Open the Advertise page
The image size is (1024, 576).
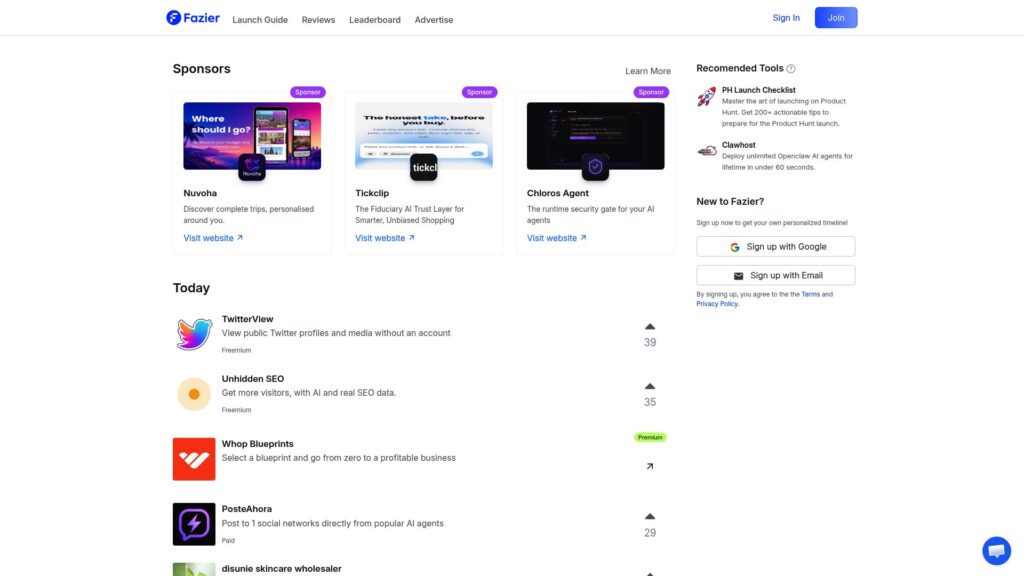tap(434, 20)
